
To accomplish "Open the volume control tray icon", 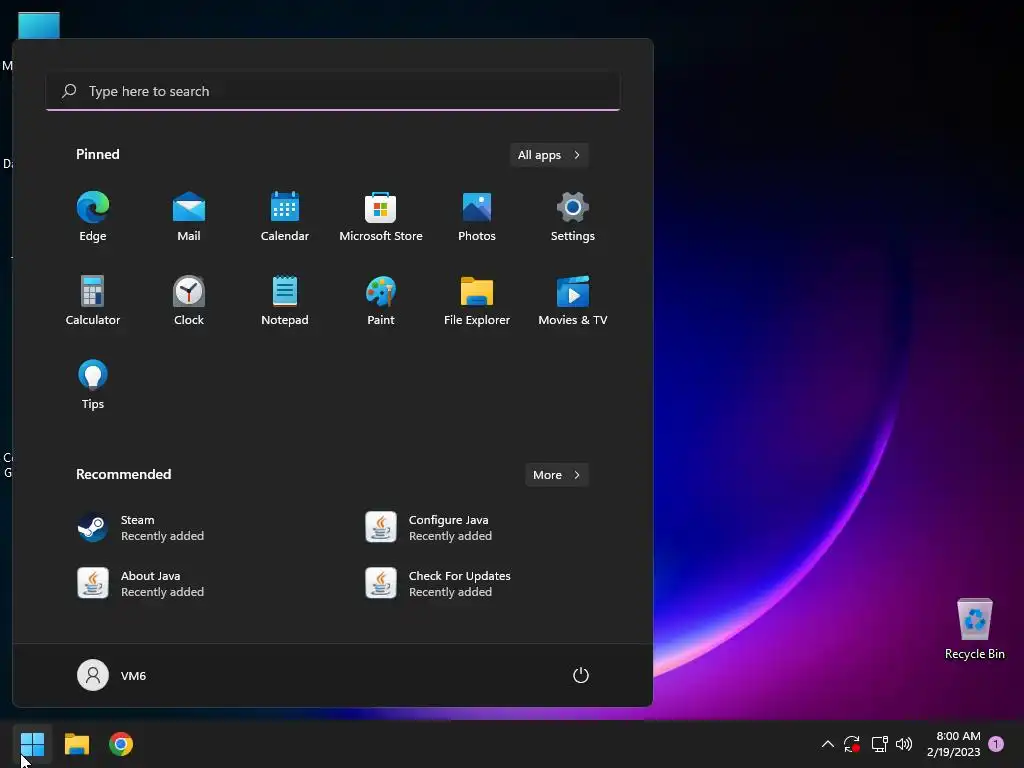I will [x=904, y=744].
